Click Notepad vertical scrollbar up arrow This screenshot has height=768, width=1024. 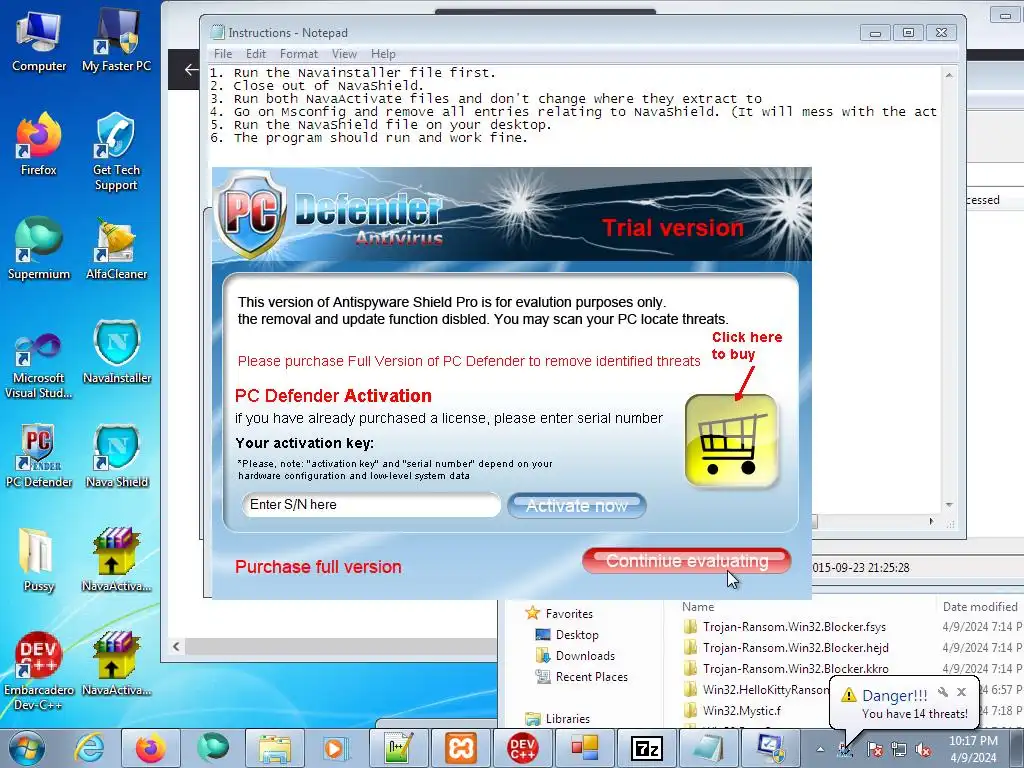949,74
